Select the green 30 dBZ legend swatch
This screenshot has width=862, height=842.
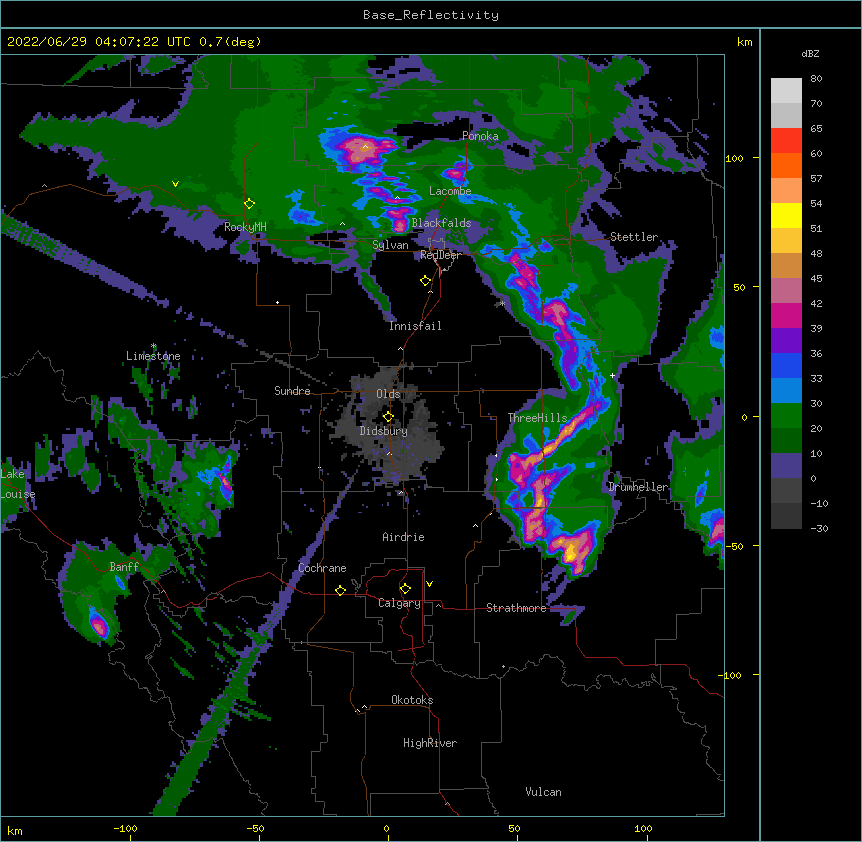786,416
